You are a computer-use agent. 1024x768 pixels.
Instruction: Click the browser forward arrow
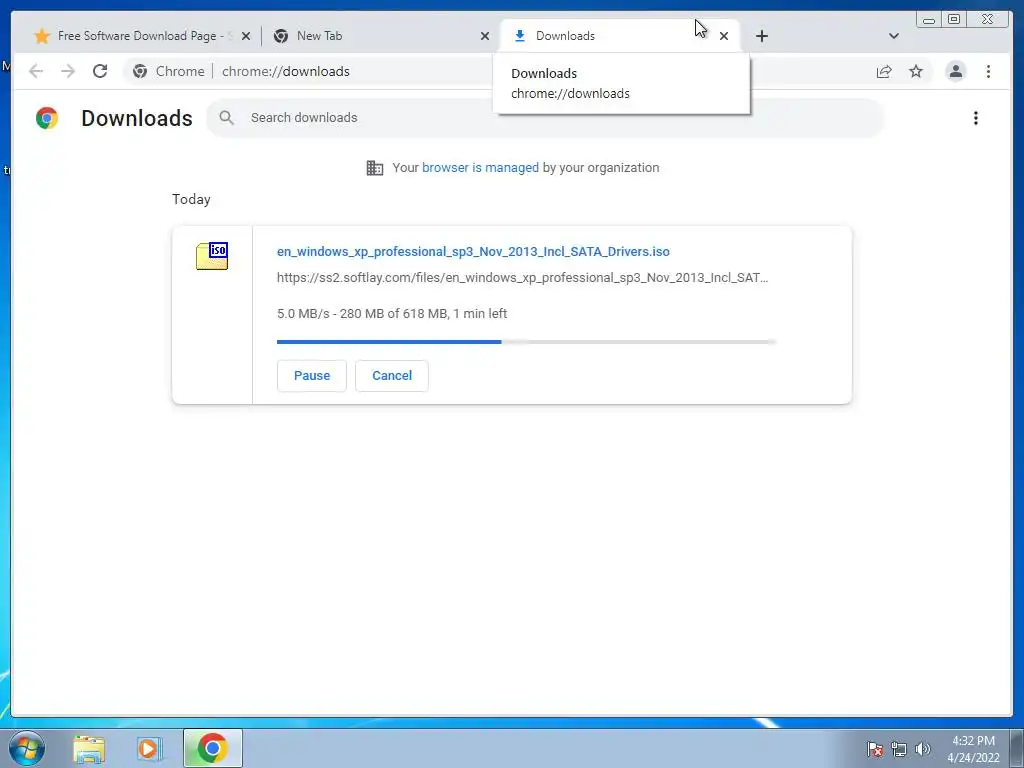[68, 71]
